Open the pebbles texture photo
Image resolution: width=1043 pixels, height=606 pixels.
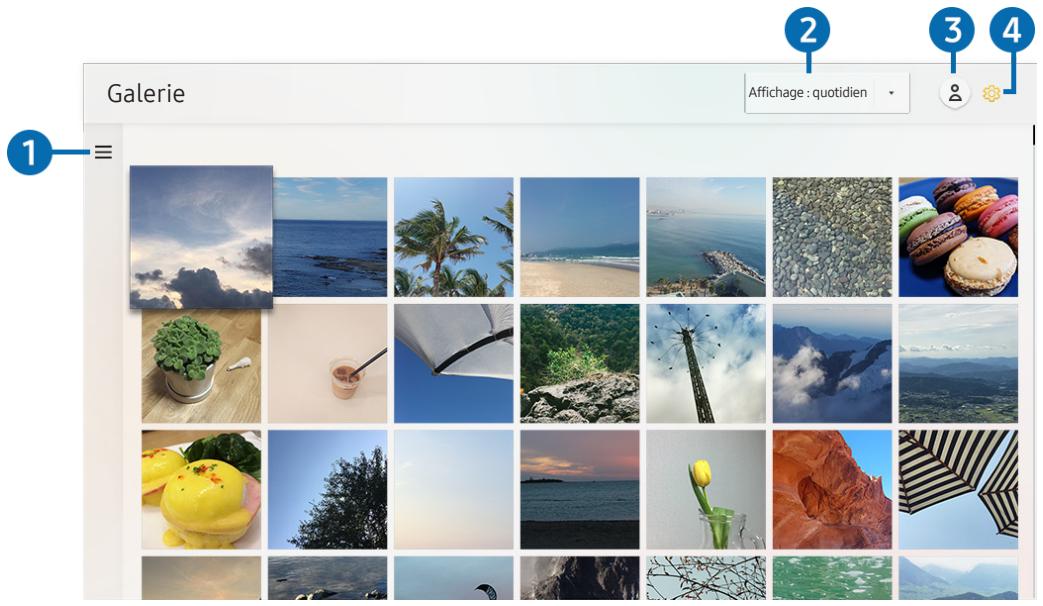click(x=832, y=237)
